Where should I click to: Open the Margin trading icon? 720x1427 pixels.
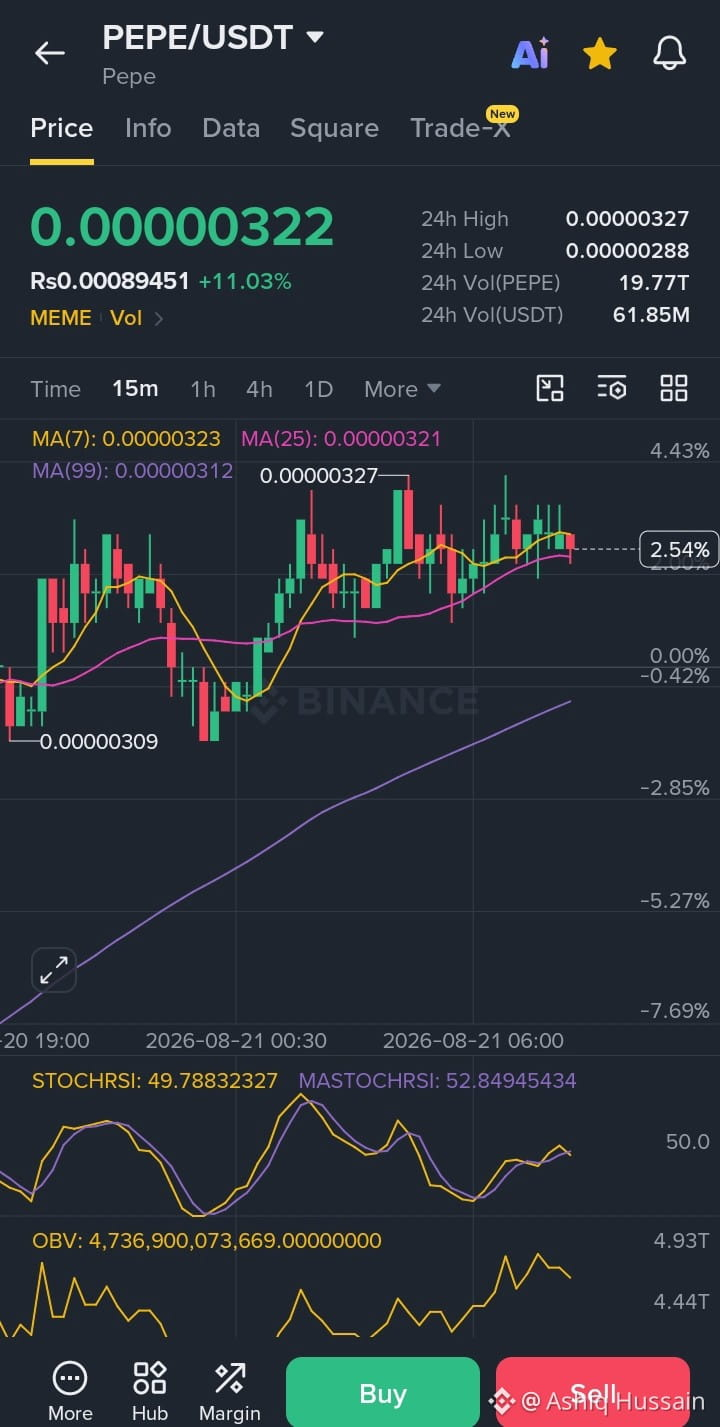click(x=230, y=1391)
